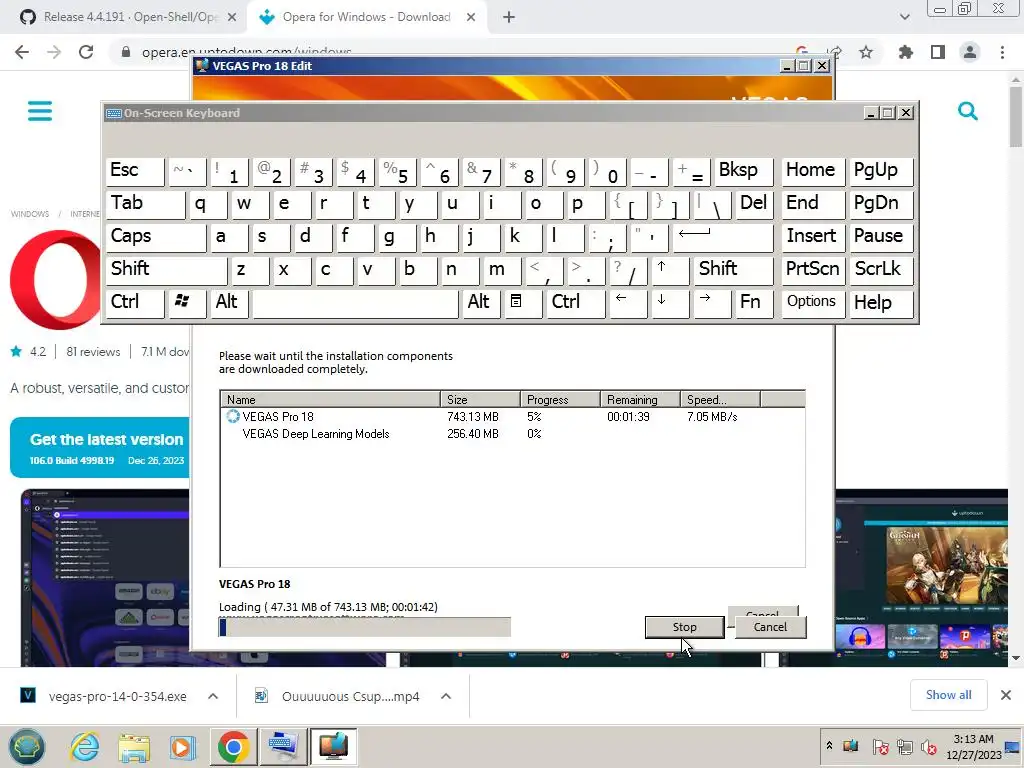
Task: Click site lock icon in address bar
Action: coord(125,52)
